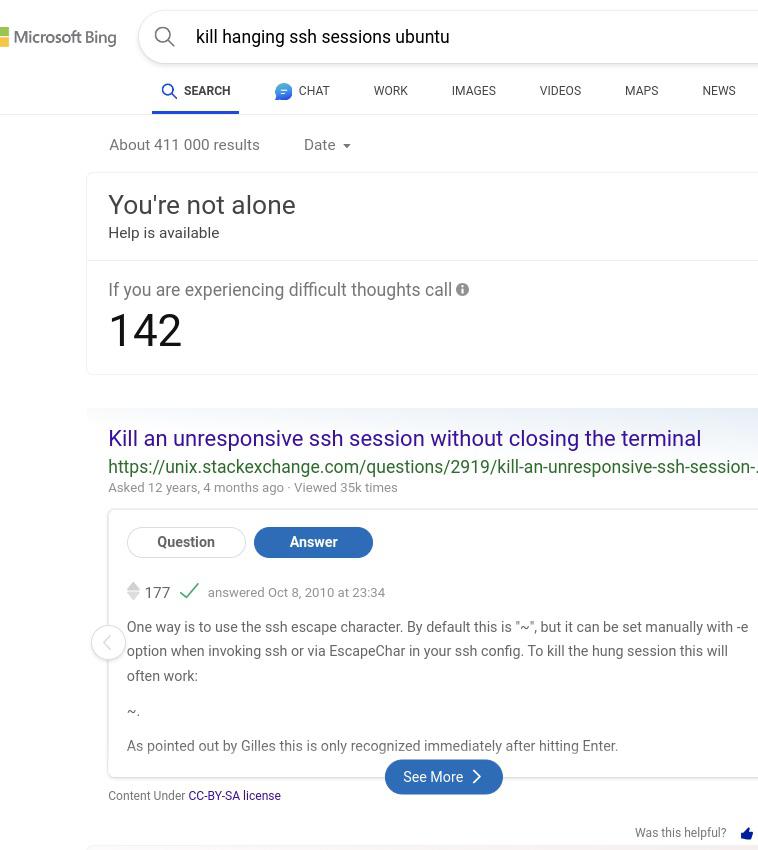Select the Question toggle button
Viewport: 758px width, 850px height.
click(186, 542)
